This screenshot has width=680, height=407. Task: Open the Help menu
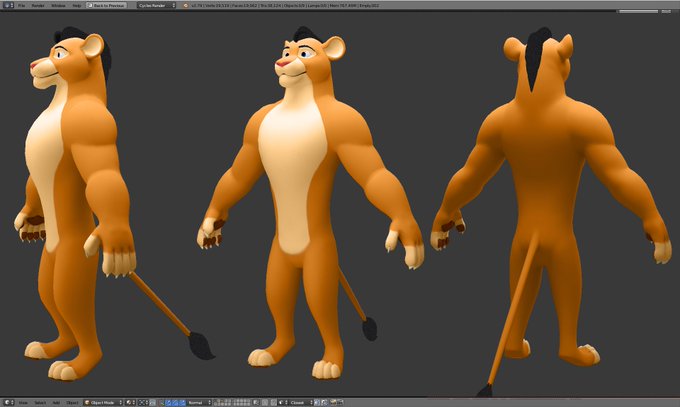pos(77,5)
